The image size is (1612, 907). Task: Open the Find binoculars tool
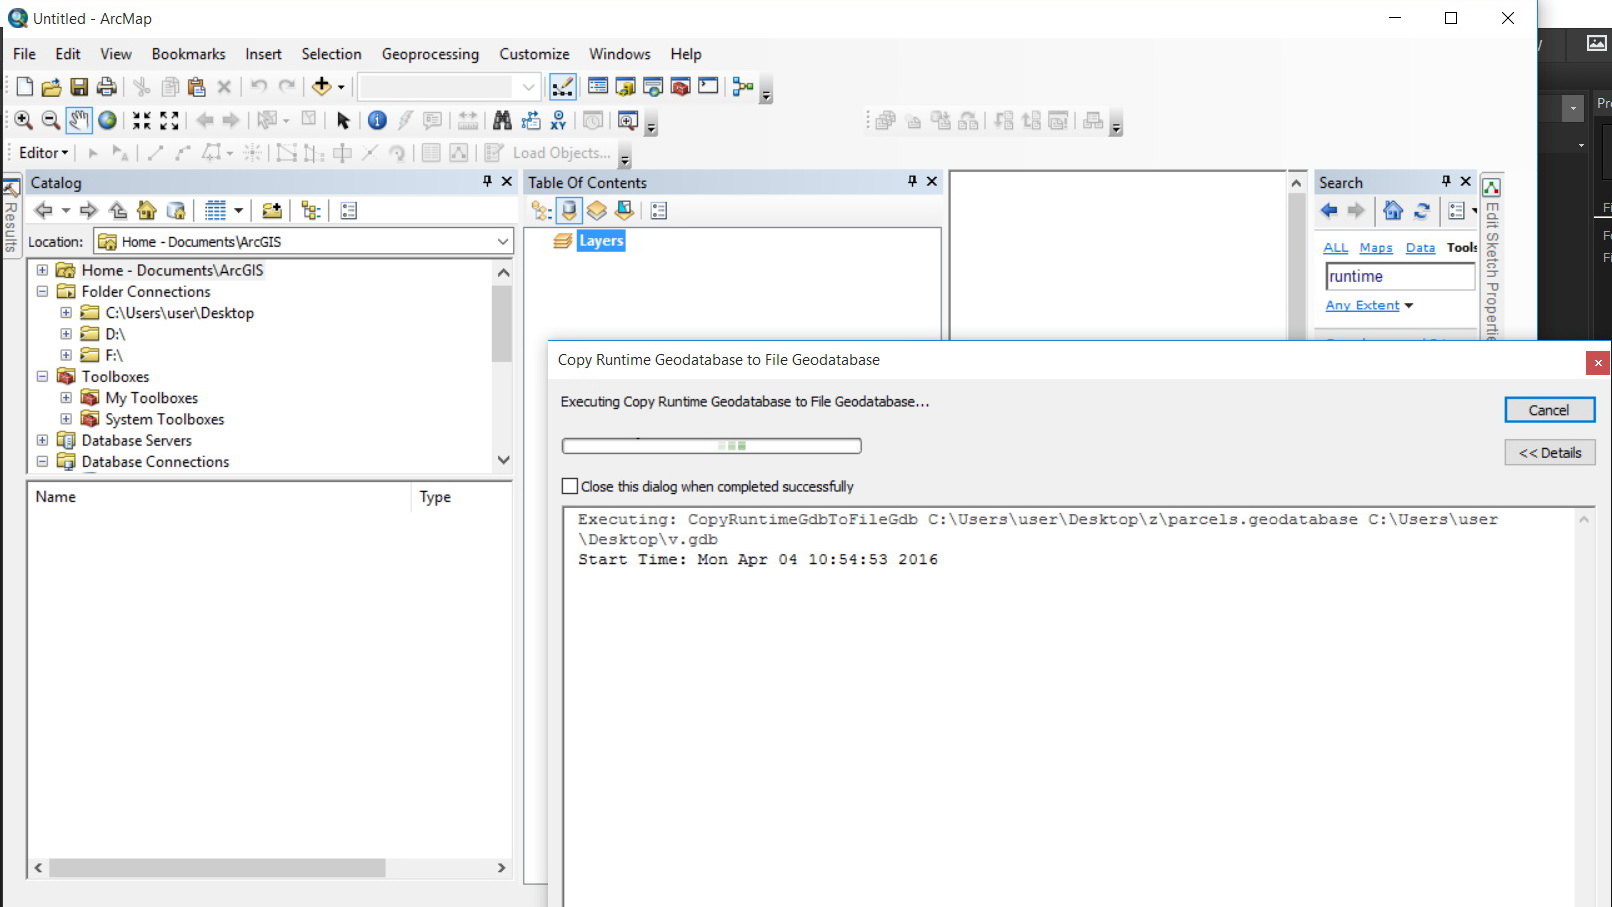coord(502,121)
